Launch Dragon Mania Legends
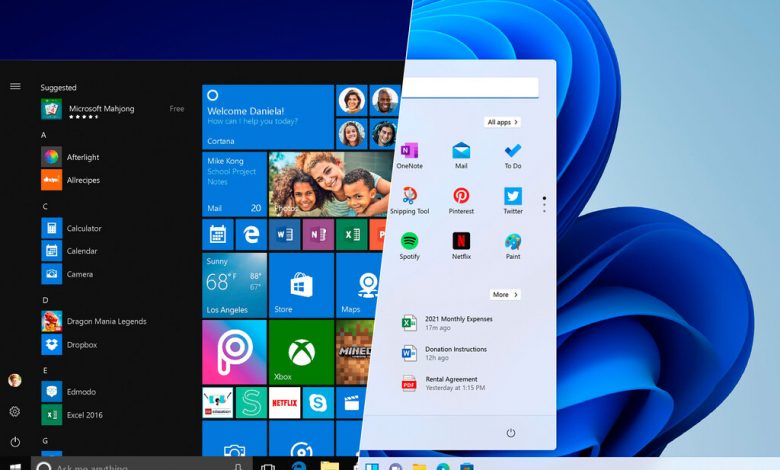The width and height of the screenshot is (780, 470). pos(94,321)
